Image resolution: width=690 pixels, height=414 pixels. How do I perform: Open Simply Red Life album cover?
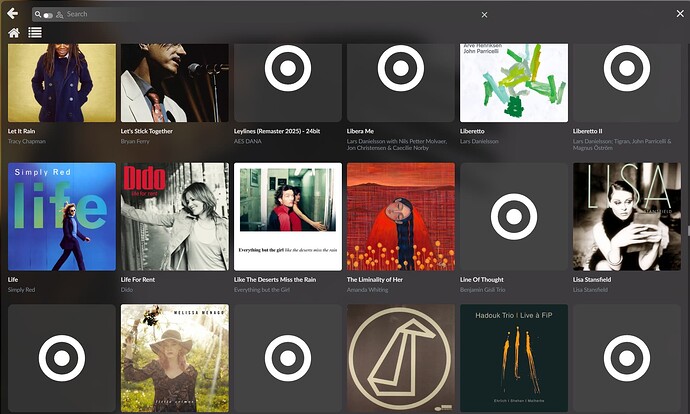coord(62,217)
